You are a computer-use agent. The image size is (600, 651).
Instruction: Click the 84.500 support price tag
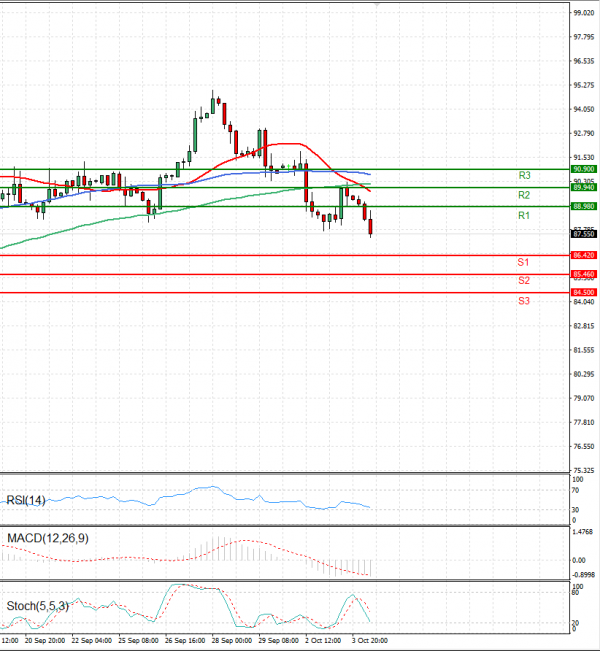coord(584,293)
